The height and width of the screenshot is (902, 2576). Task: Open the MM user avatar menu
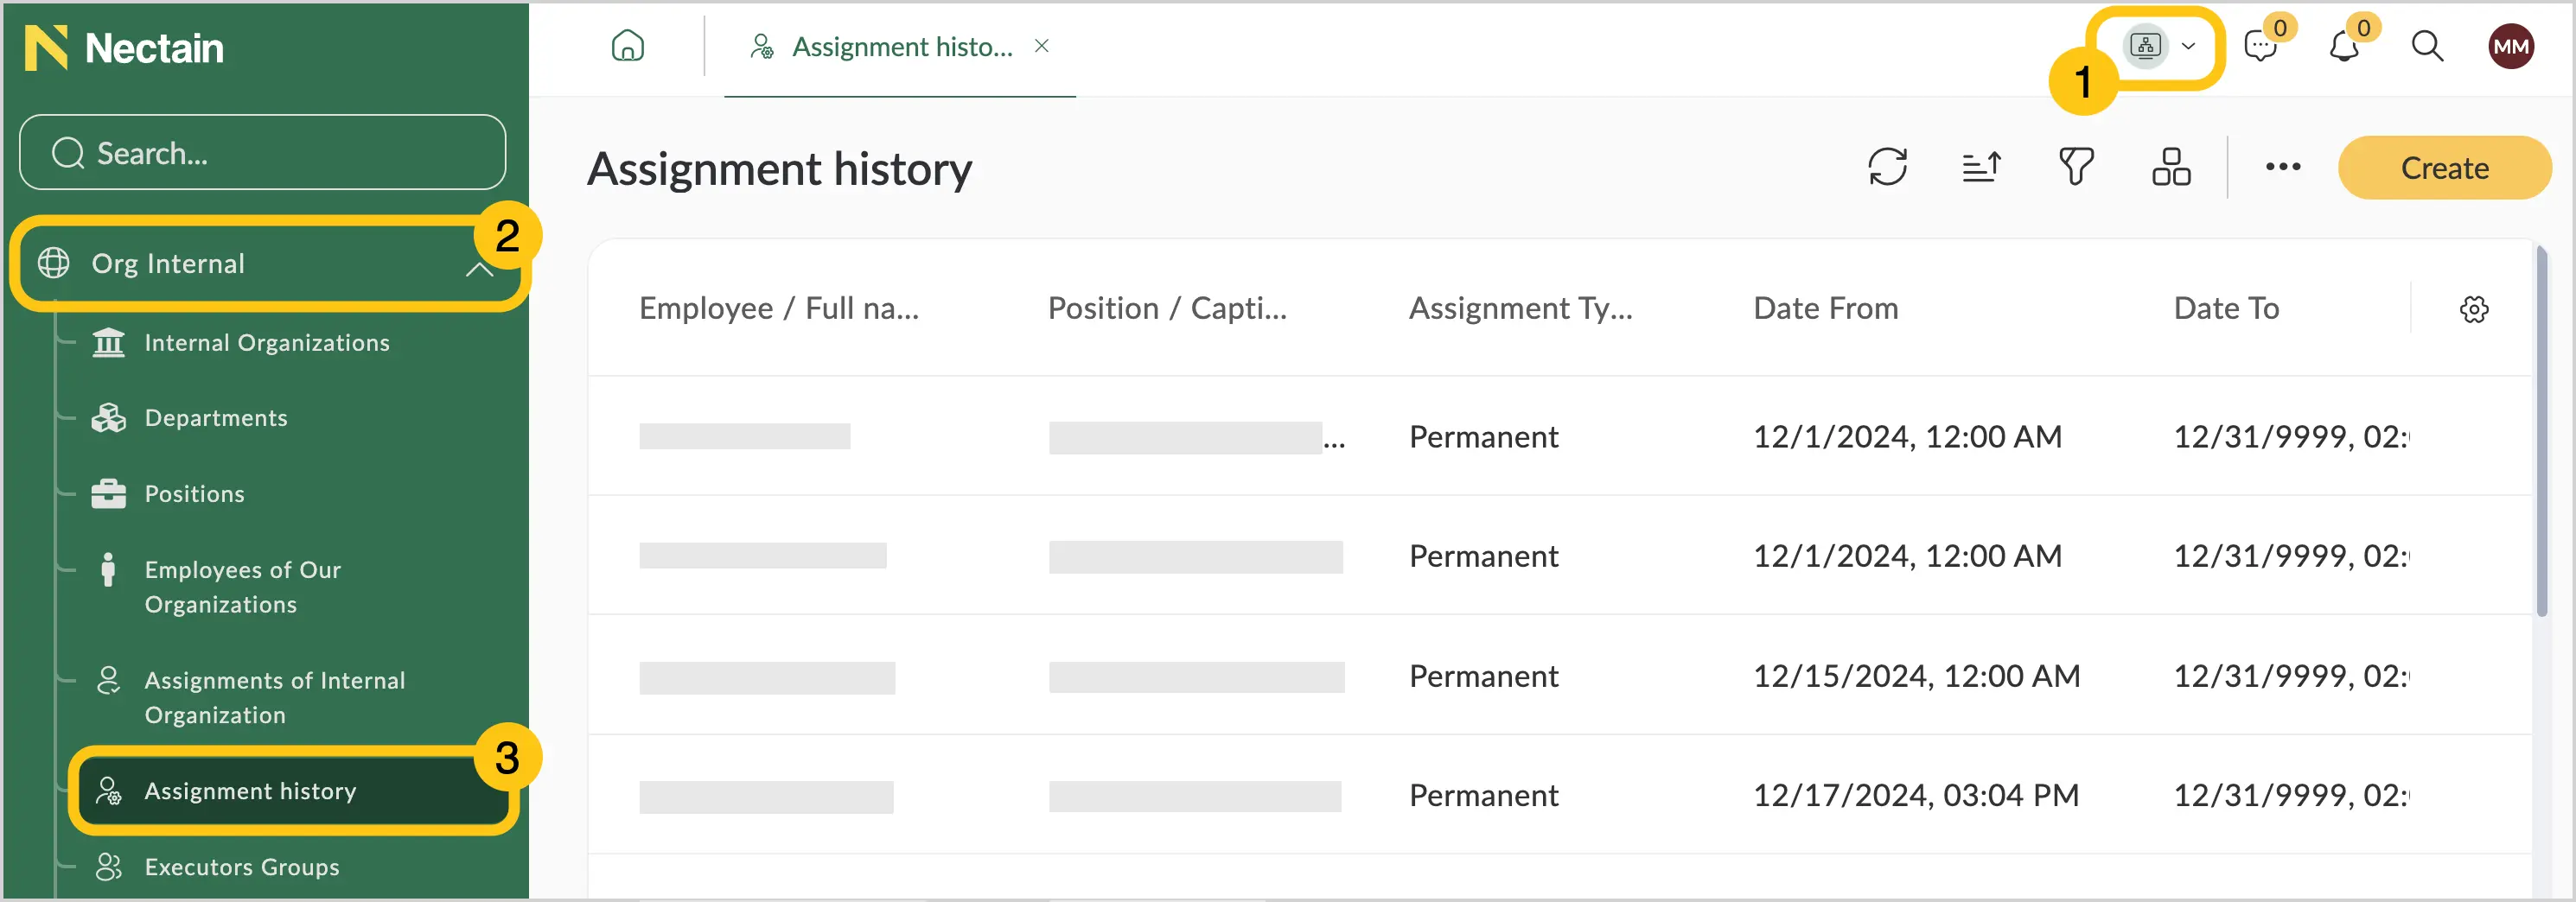tap(2510, 46)
